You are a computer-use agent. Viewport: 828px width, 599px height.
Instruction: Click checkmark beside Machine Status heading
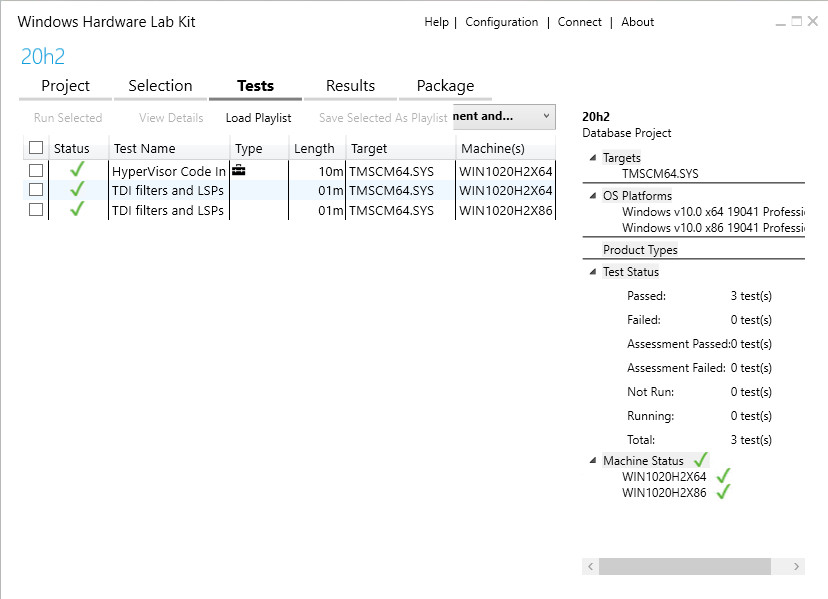(701, 460)
